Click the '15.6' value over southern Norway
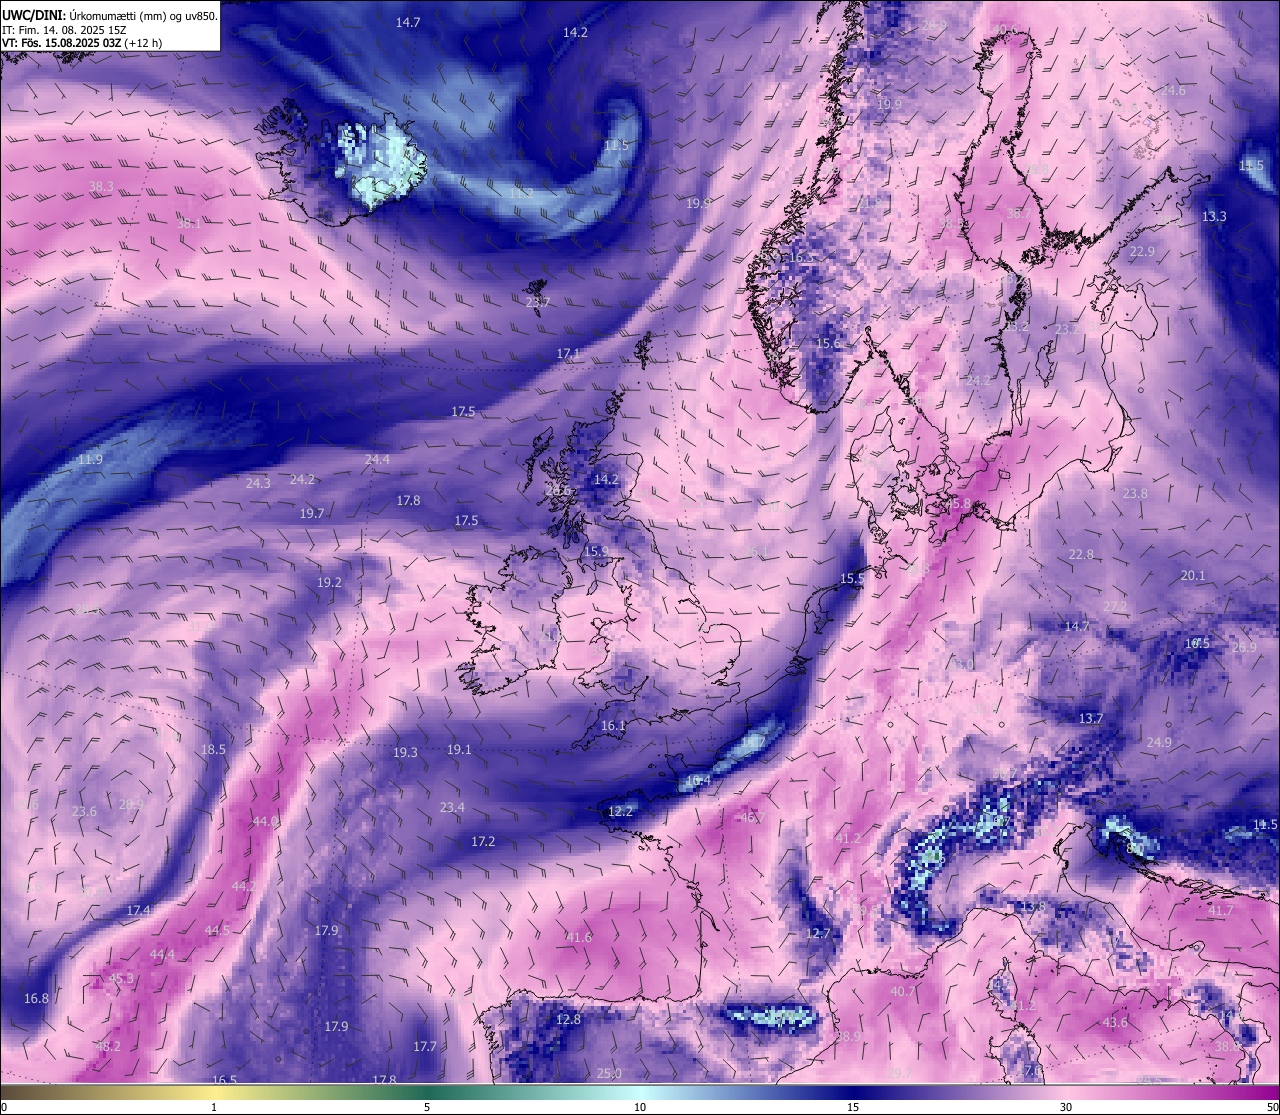The image size is (1280, 1115). tap(828, 343)
